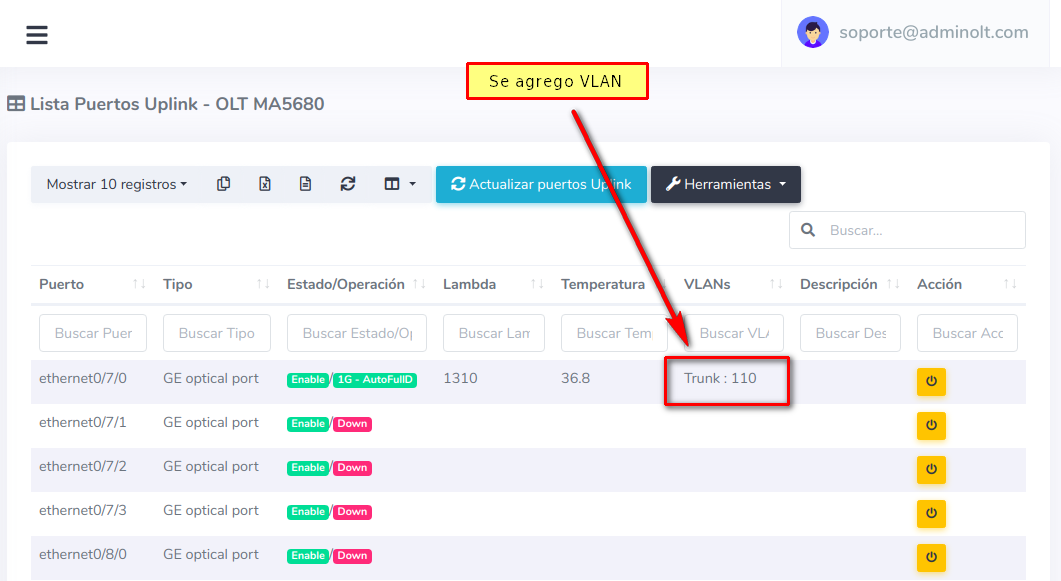
Task: Open the hamburger sidebar menu
Action: click(37, 35)
